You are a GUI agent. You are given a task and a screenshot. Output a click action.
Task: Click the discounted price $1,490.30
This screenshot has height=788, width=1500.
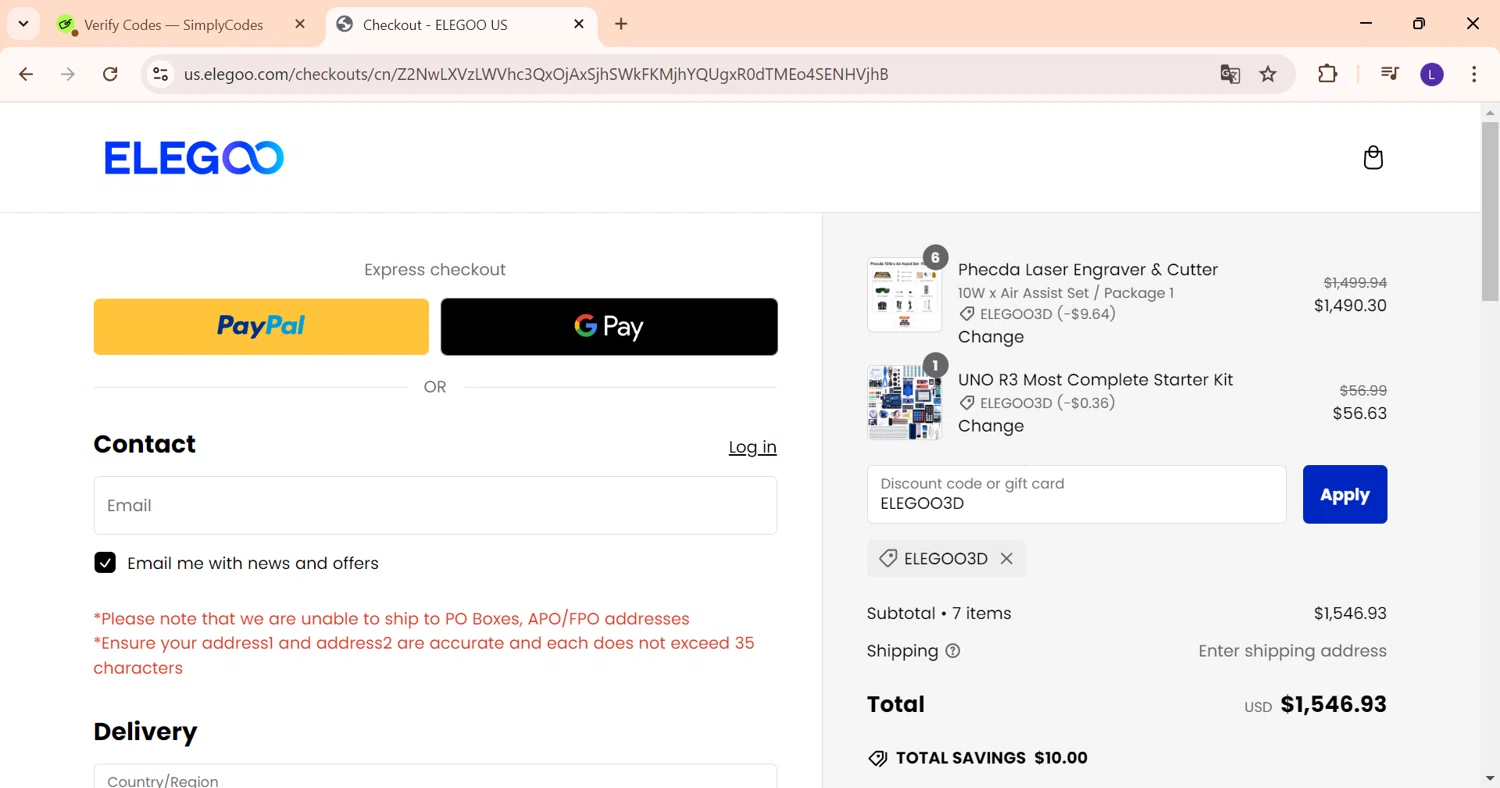coord(1350,306)
